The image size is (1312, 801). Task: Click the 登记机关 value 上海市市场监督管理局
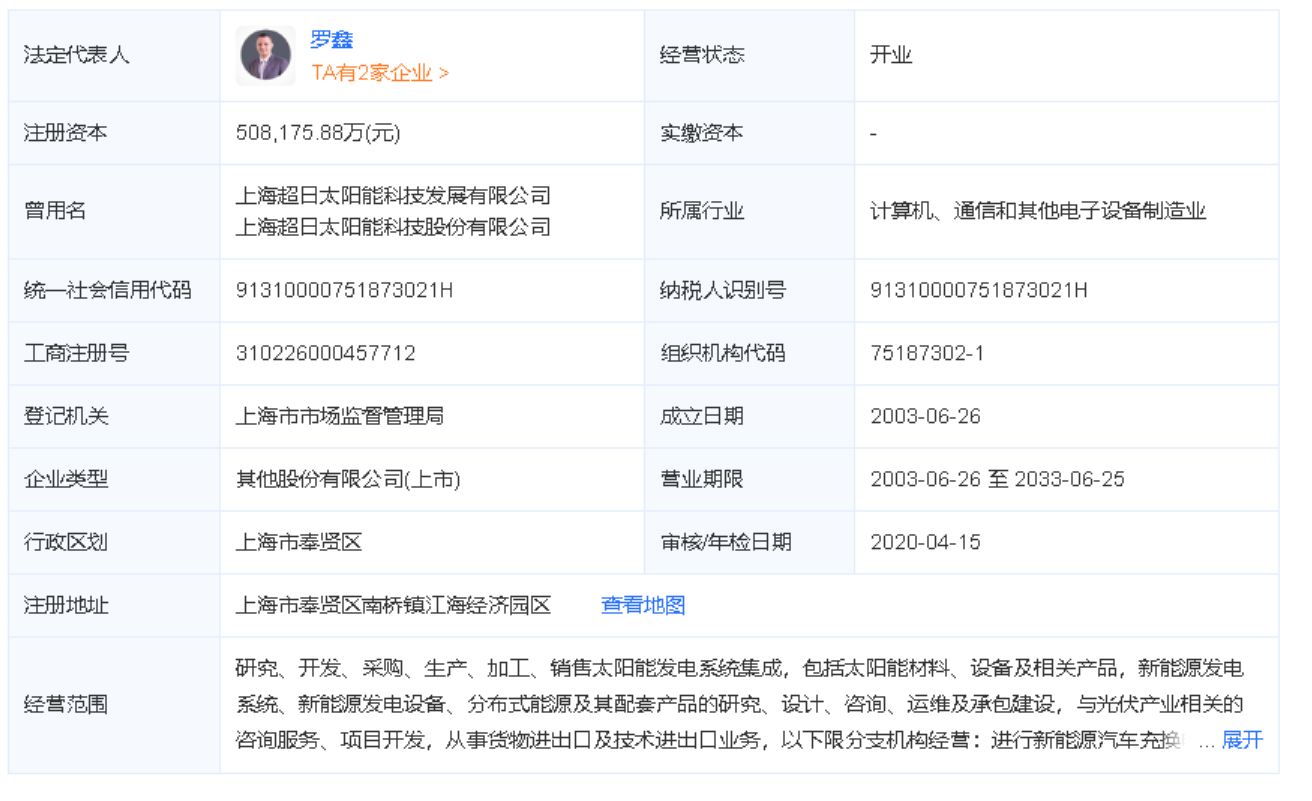click(x=339, y=416)
